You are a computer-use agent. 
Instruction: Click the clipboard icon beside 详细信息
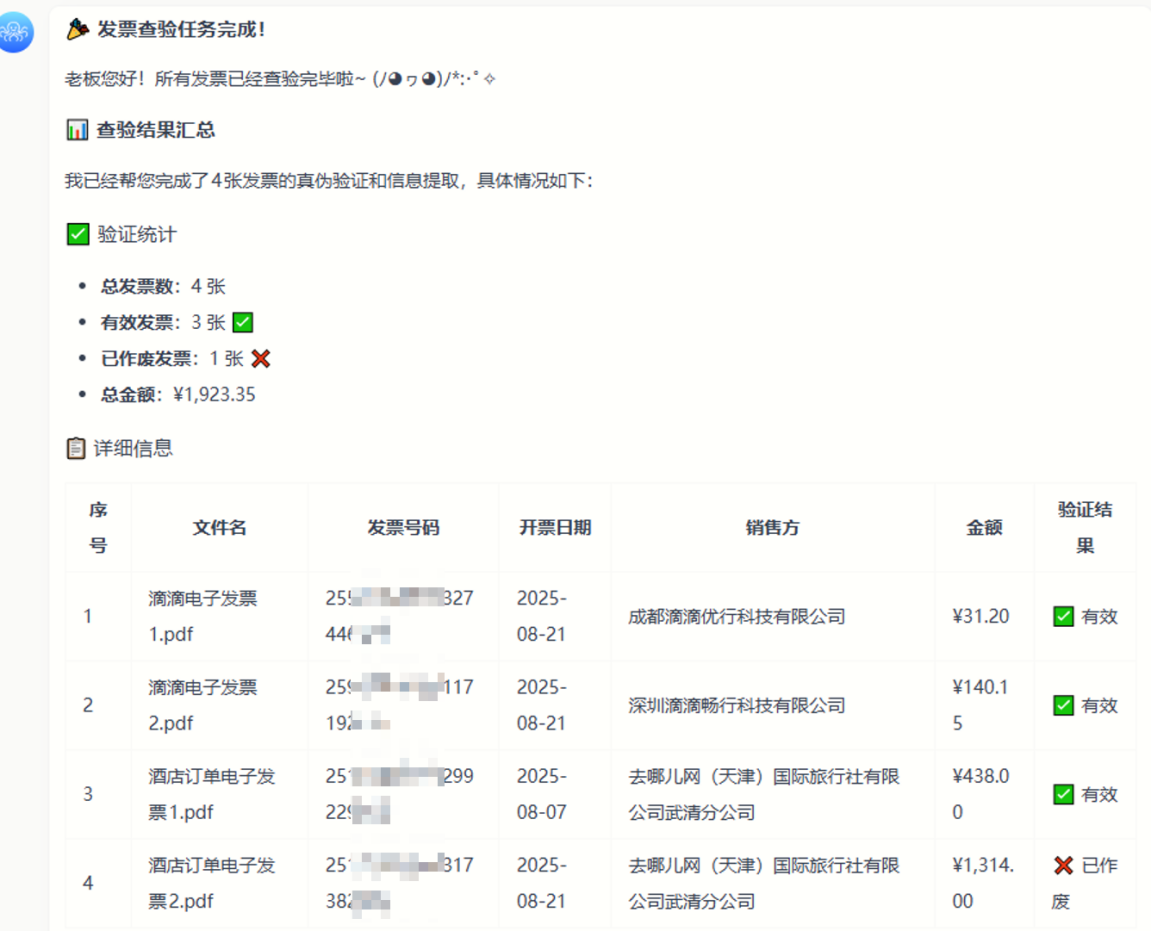click(76, 448)
